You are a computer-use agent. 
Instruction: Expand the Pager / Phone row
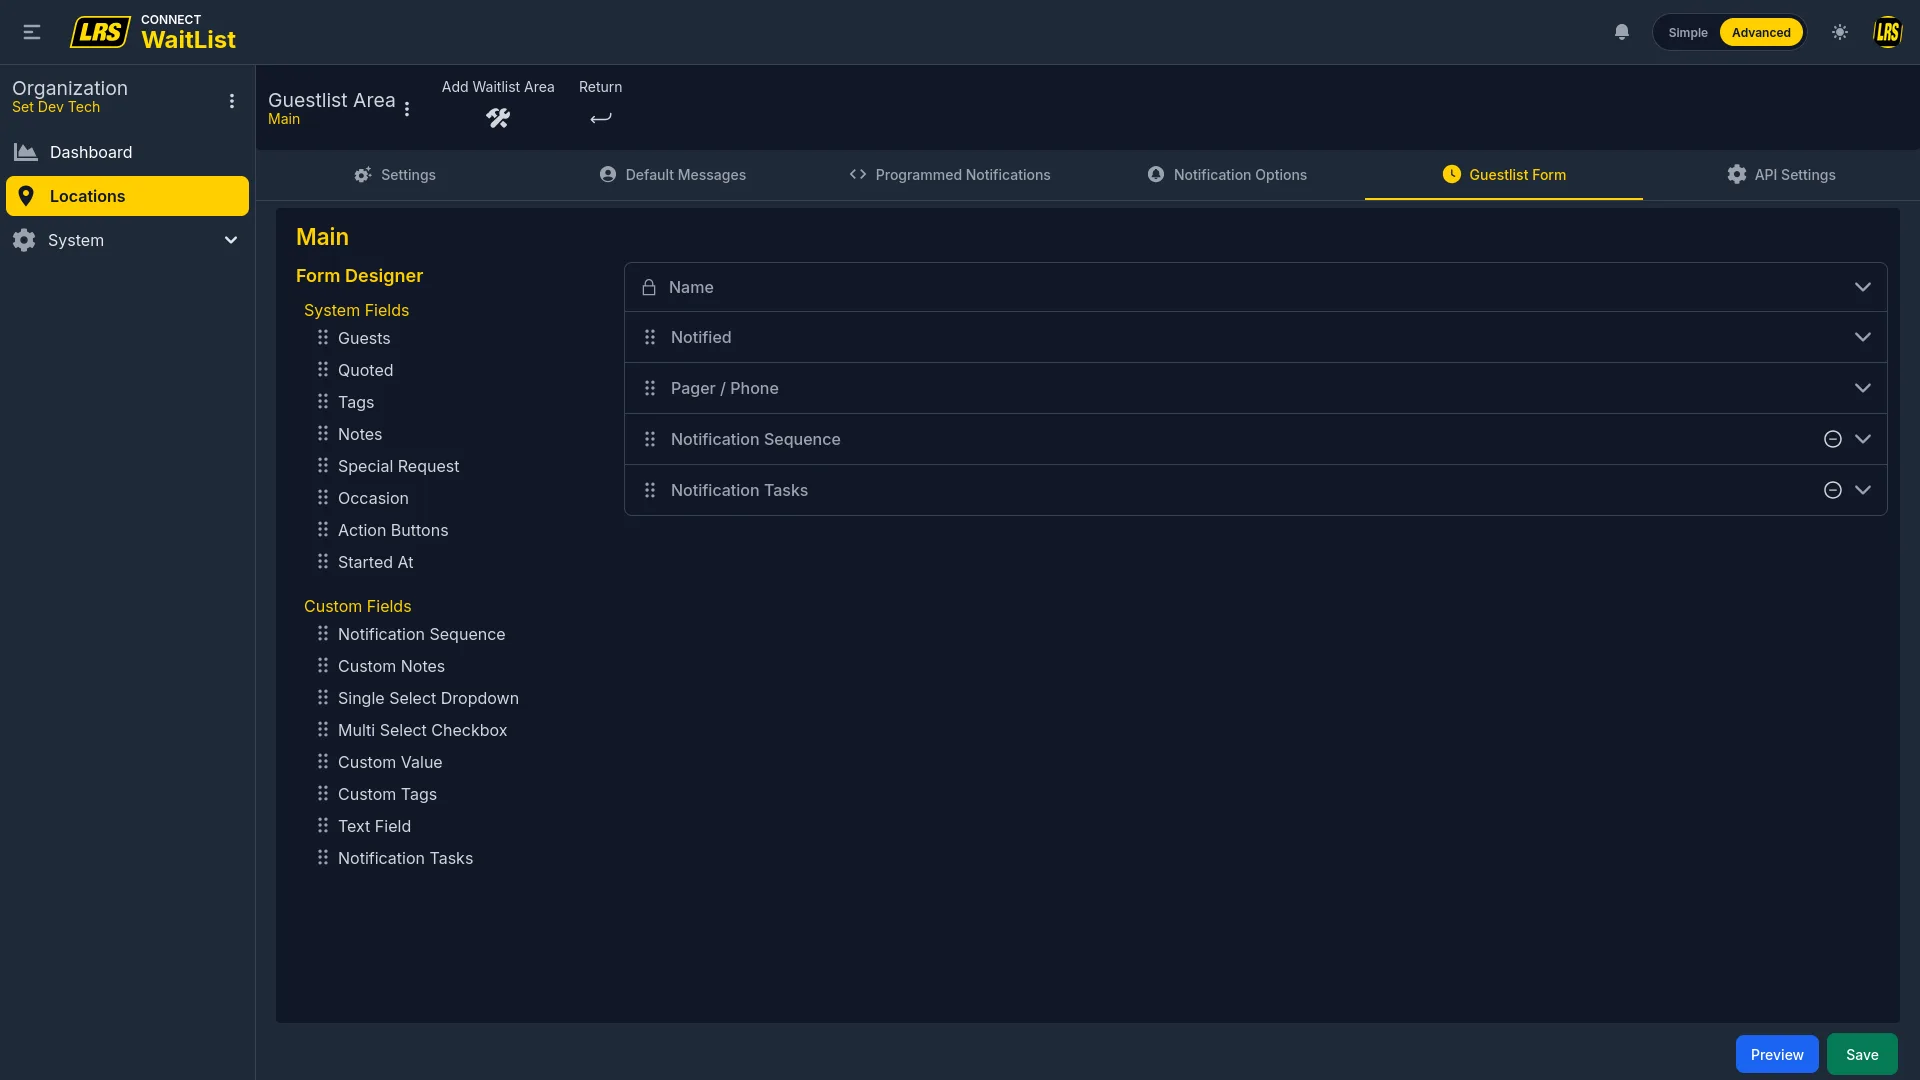(1863, 388)
